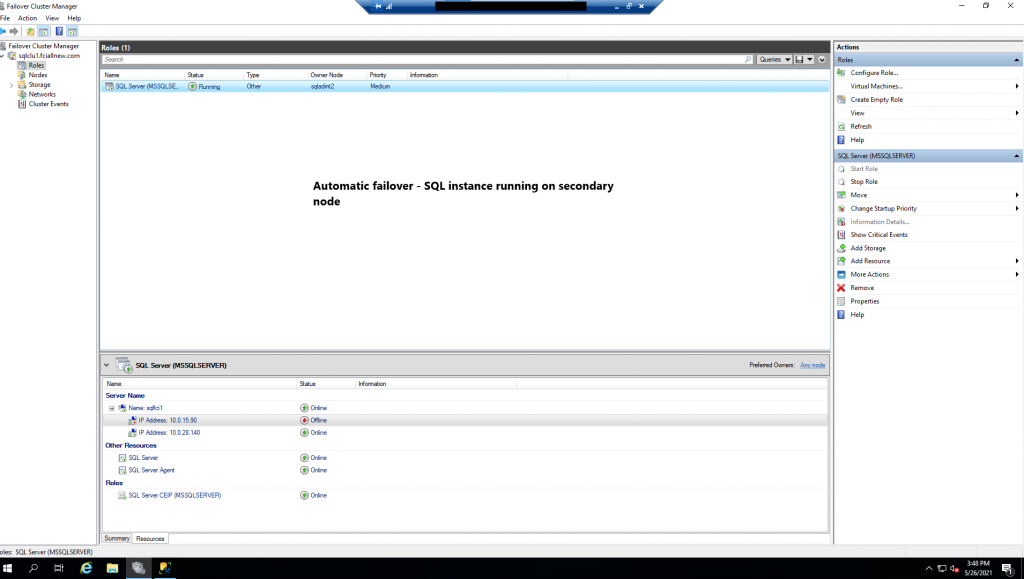
Task: Switch to the Resources tab
Action: [150, 538]
